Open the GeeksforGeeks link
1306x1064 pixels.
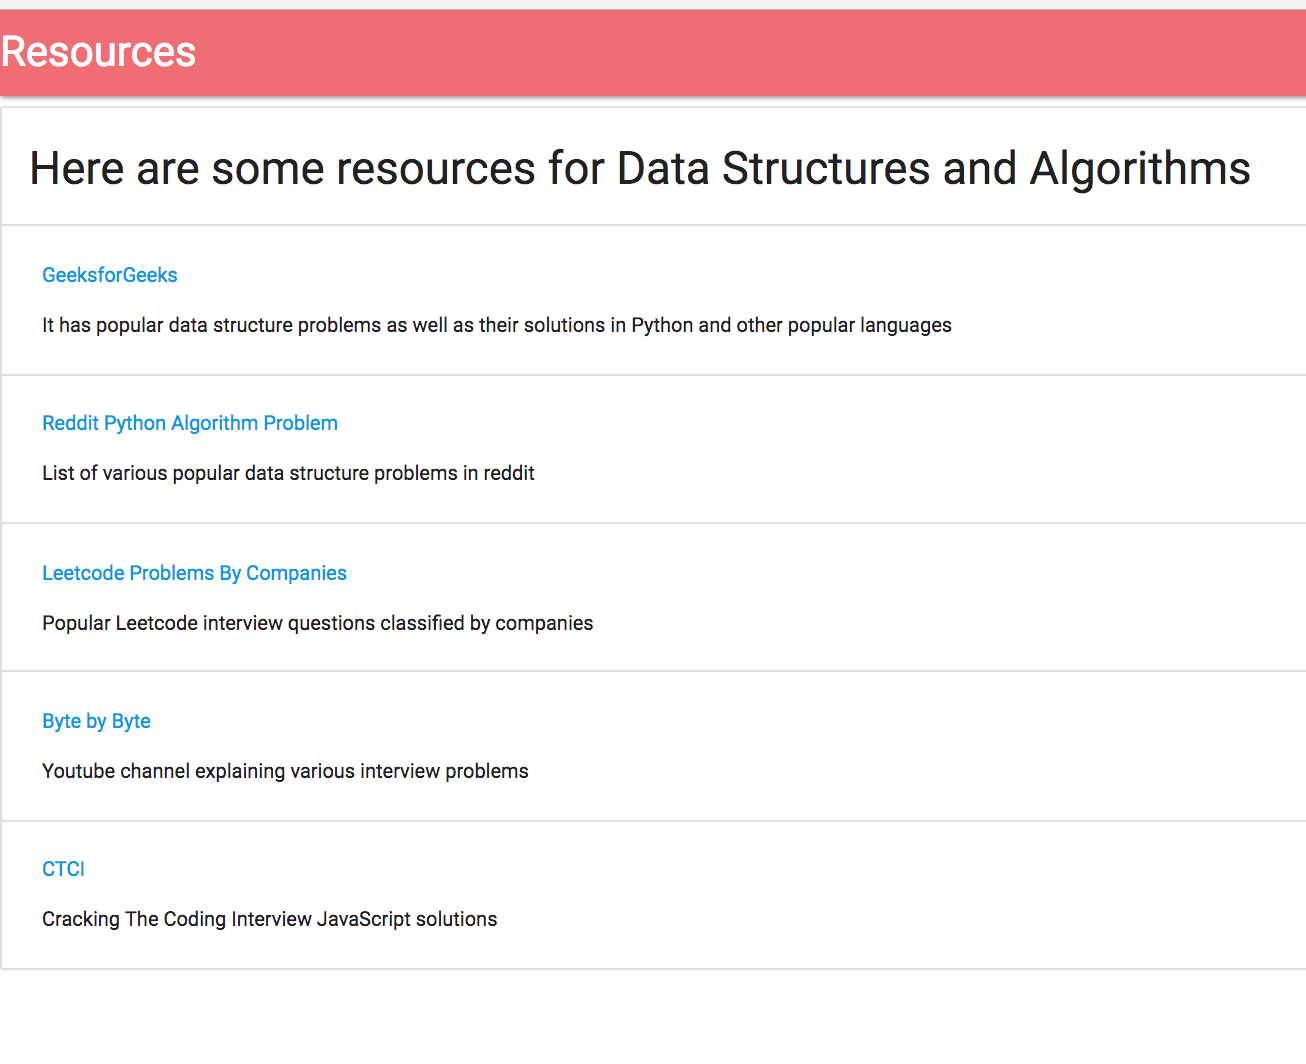110,275
